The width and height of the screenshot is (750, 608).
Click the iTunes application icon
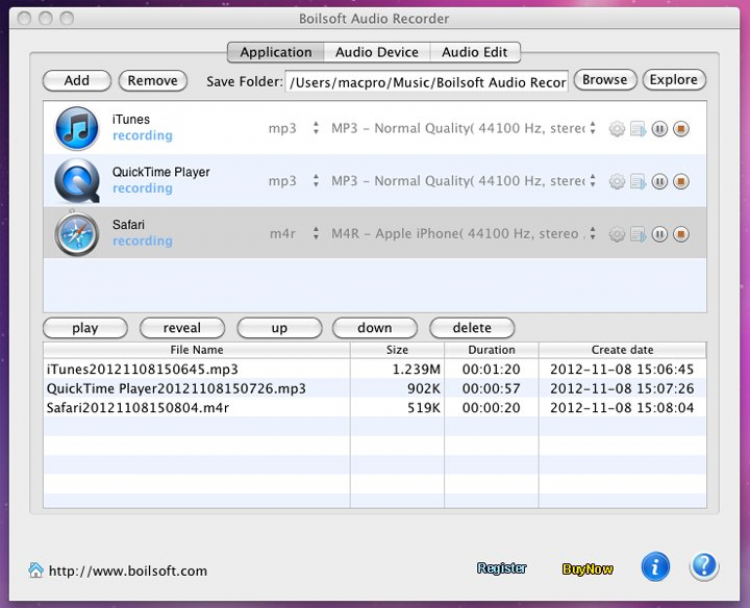(77, 128)
